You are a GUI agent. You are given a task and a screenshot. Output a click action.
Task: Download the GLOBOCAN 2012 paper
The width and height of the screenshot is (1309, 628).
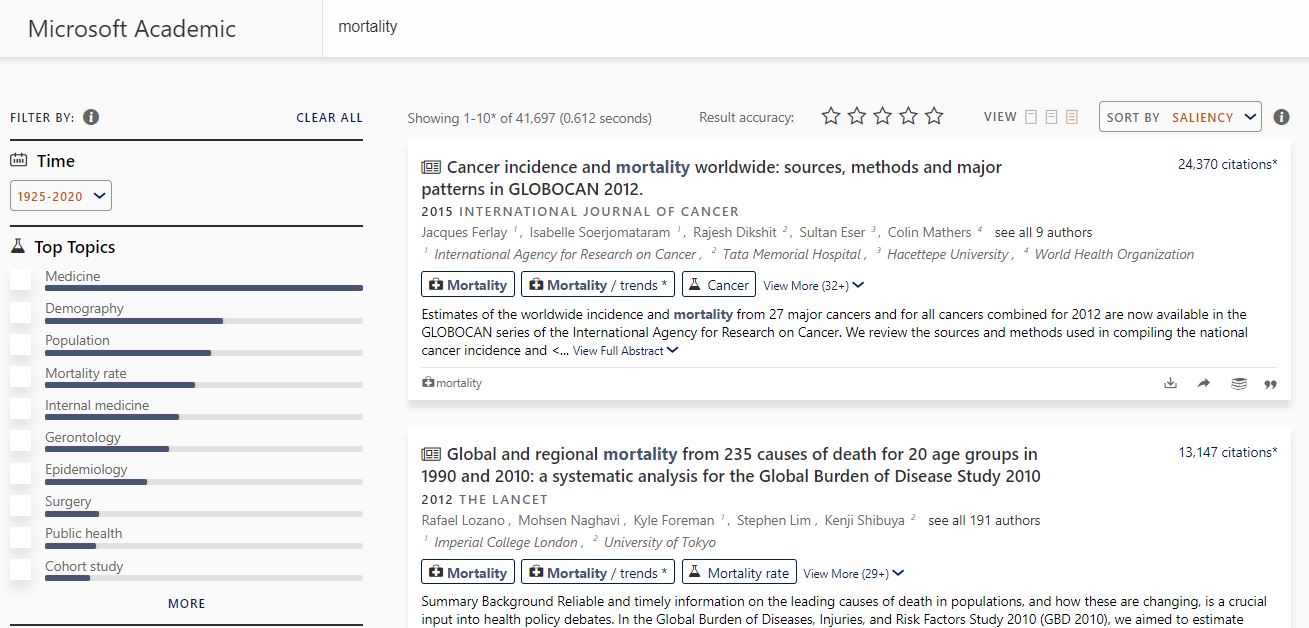[x=1170, y=383]
